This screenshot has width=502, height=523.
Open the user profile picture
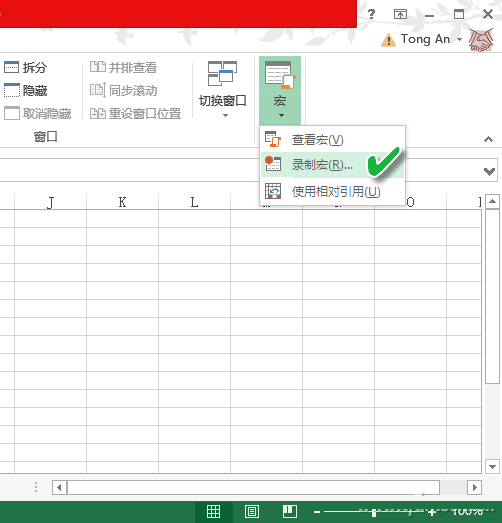(481, 40)
